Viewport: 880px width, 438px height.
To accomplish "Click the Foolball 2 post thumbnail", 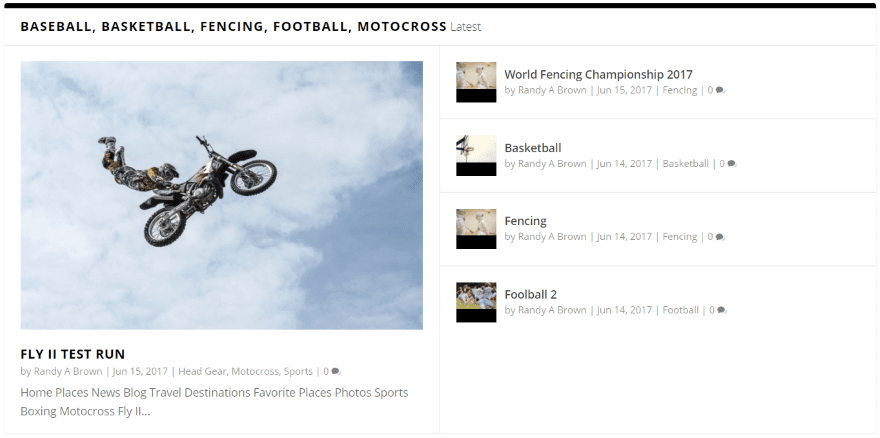I will tap(476, 302).
